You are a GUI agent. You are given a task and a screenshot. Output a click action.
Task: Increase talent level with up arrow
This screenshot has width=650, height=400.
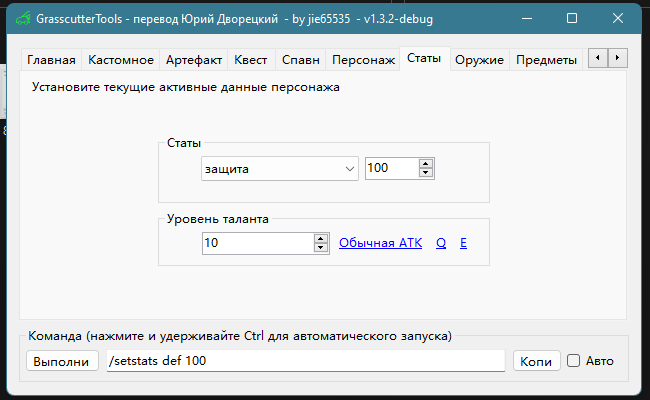coord(321,238)
